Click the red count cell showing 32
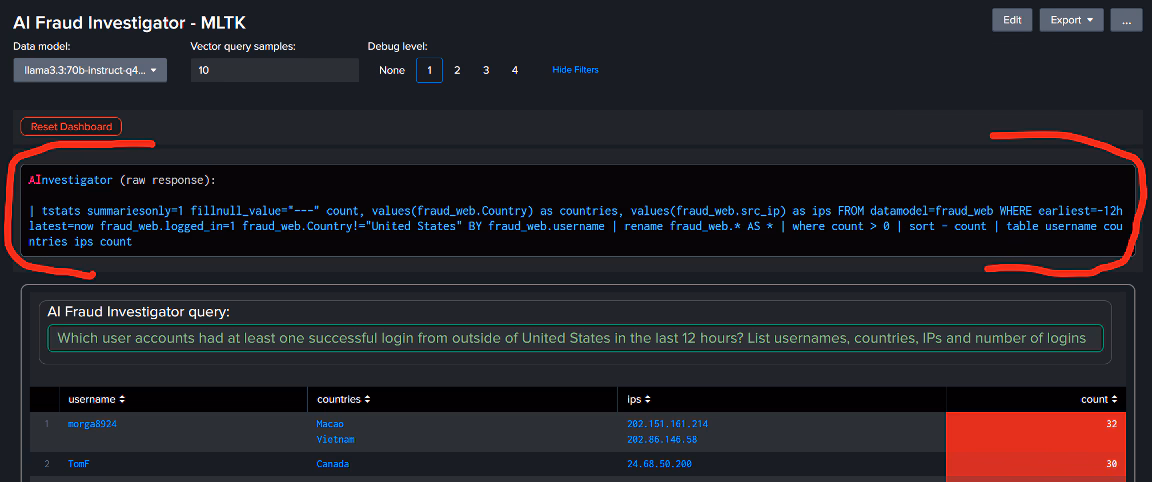Image resolution: width=1152 pixels, height=482 pixels. [x=1035, y=431]
